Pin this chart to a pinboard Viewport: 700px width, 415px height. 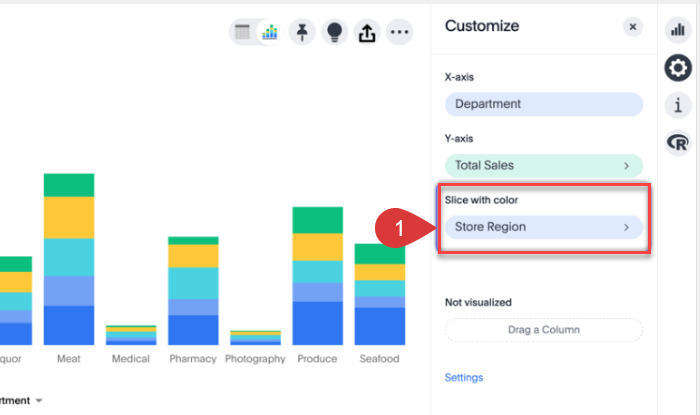[301, 32]
